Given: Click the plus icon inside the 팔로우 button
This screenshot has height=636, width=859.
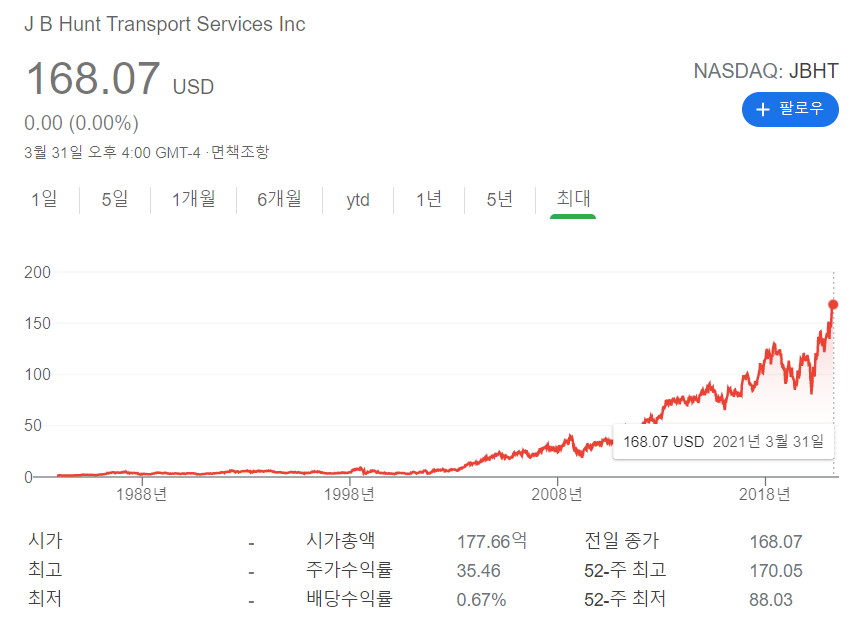Looking at the screenshot, I should point(763,110).
